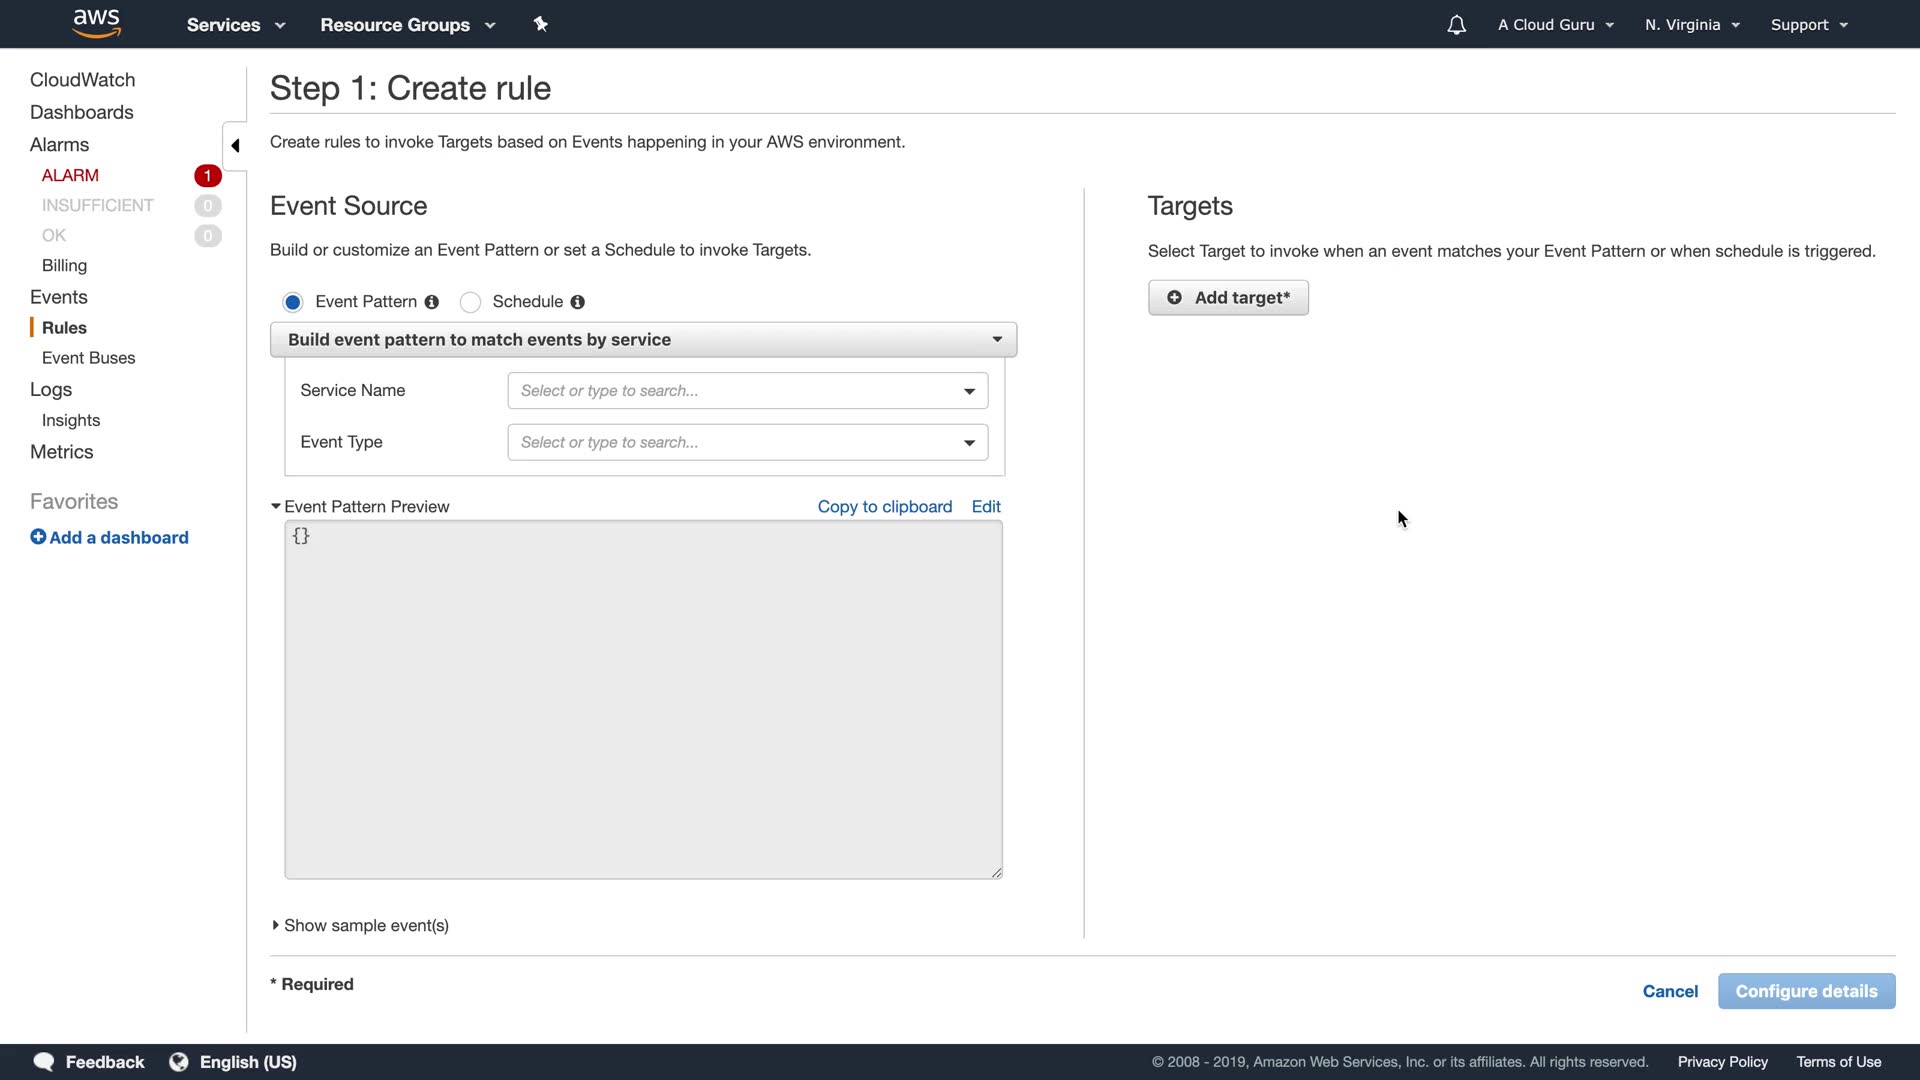Open the Service Name dropdown

747,391
